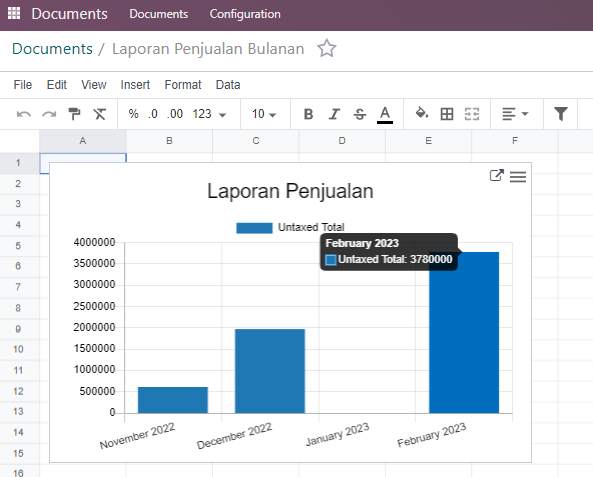Screen dimensions: 593x477
Task: Click the merge cells icon
Action: (x=472, y=114)
